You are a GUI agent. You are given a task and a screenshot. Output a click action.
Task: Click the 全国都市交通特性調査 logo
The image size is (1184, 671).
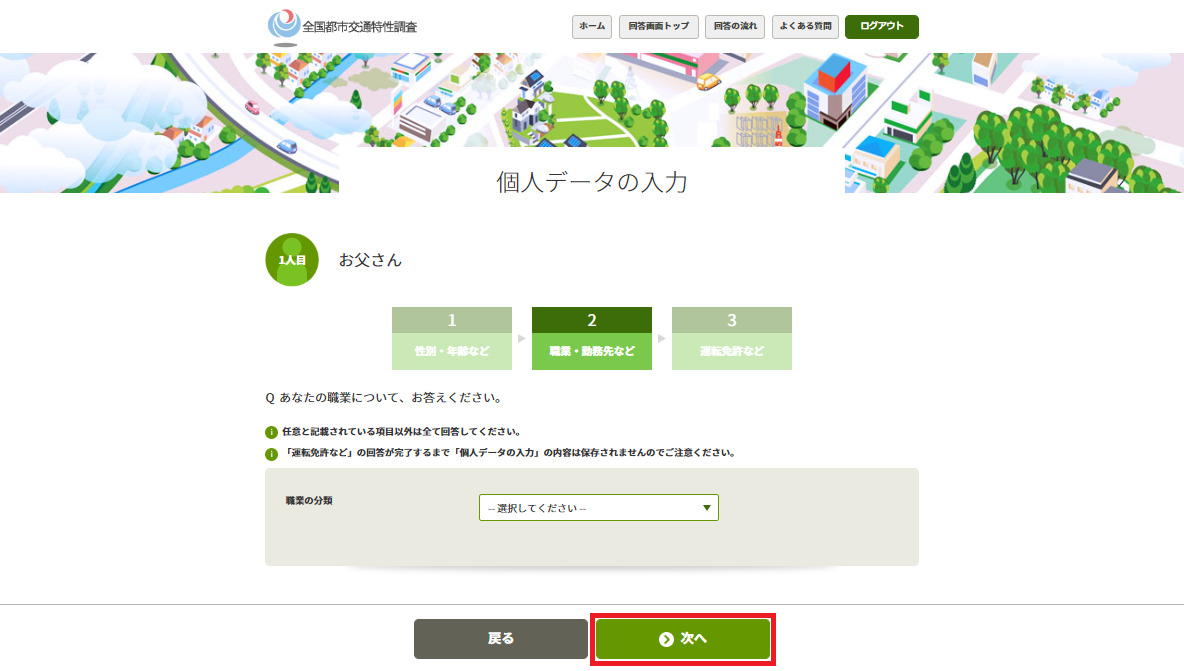pyautogui.click(x=342, y=26)
